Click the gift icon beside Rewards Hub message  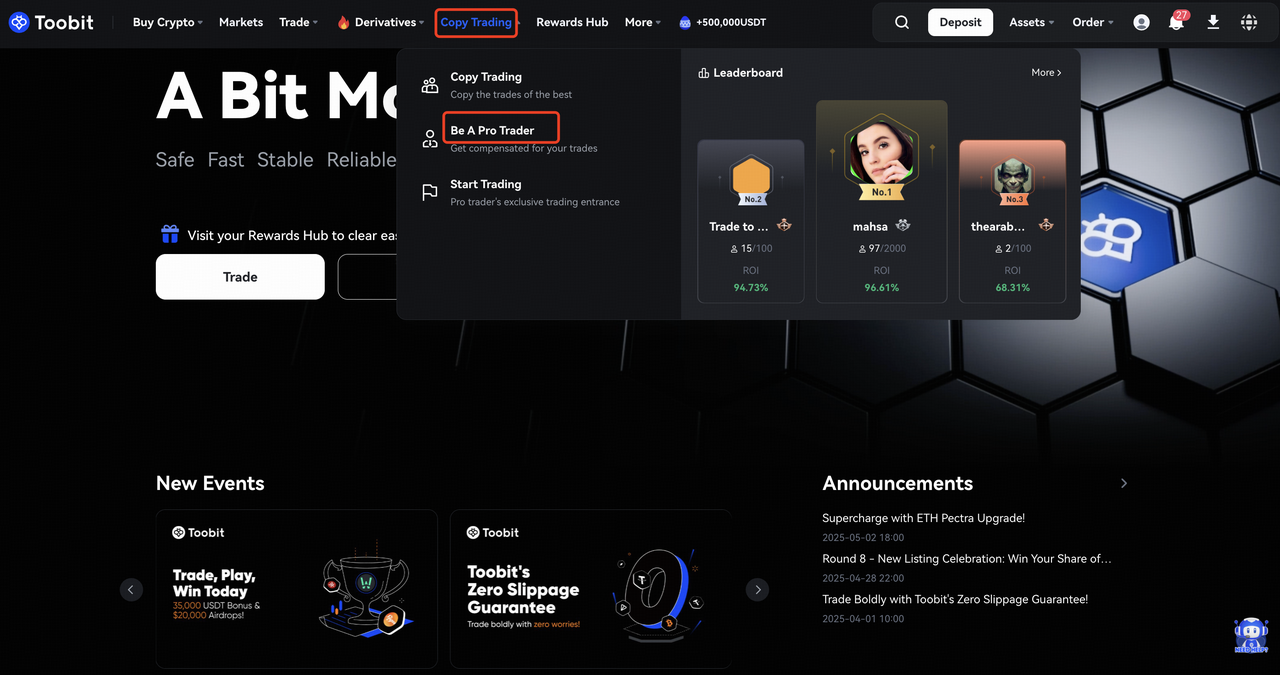coord(170,235)
